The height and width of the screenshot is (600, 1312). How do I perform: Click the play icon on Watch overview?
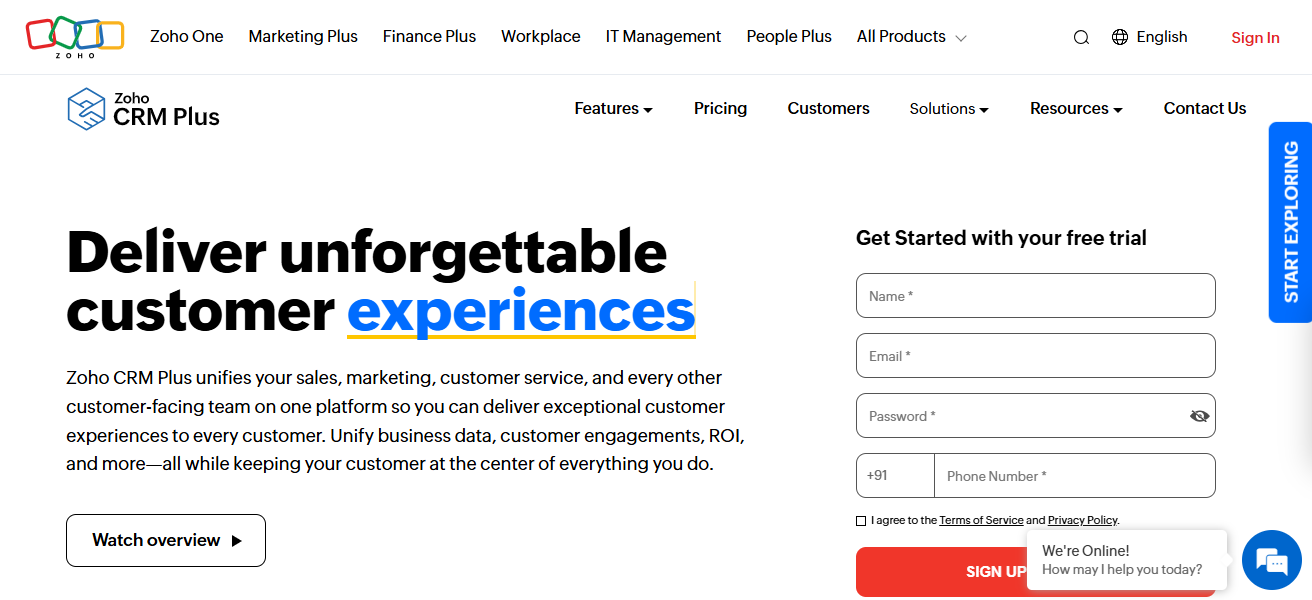point(237,540)
